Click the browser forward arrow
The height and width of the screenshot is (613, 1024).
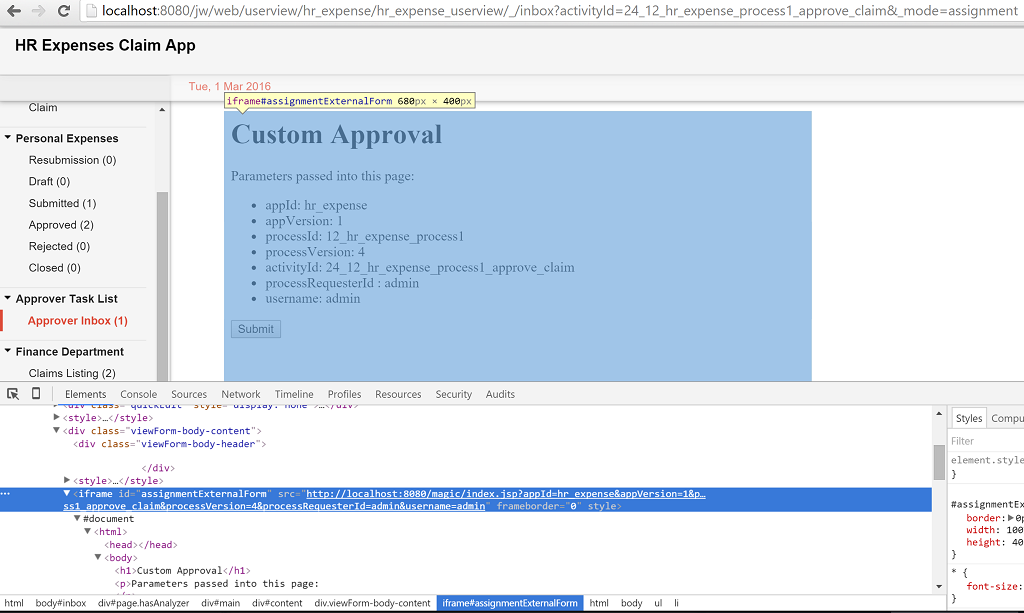point(39,11)
